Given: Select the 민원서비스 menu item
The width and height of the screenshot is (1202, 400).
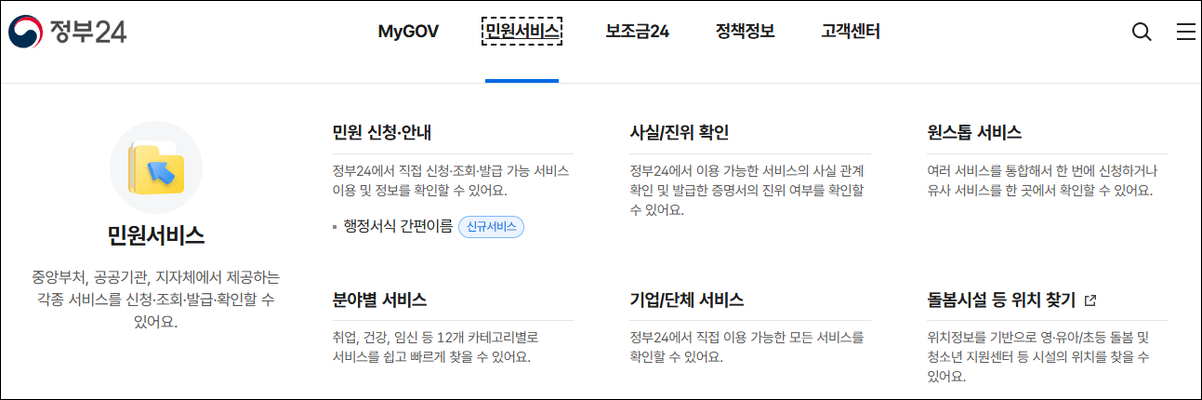Looking at the screenshot, I should (521, 31).
